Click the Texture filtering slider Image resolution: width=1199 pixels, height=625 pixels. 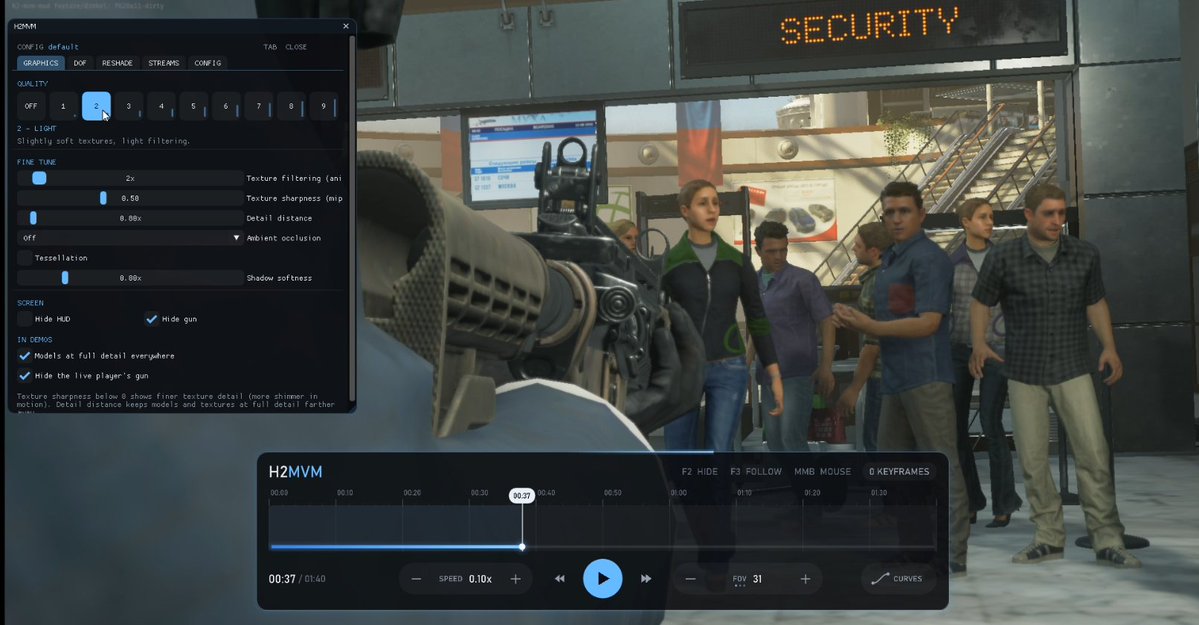coord(130,178)
